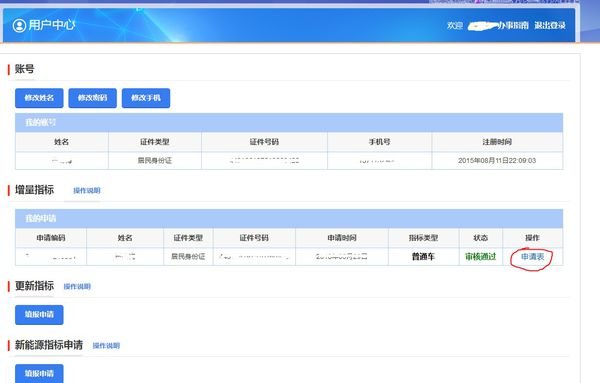Click the 我的申请 table header bar
The width and height of the screenshot is (600, 383).
[x=289, y=218]
